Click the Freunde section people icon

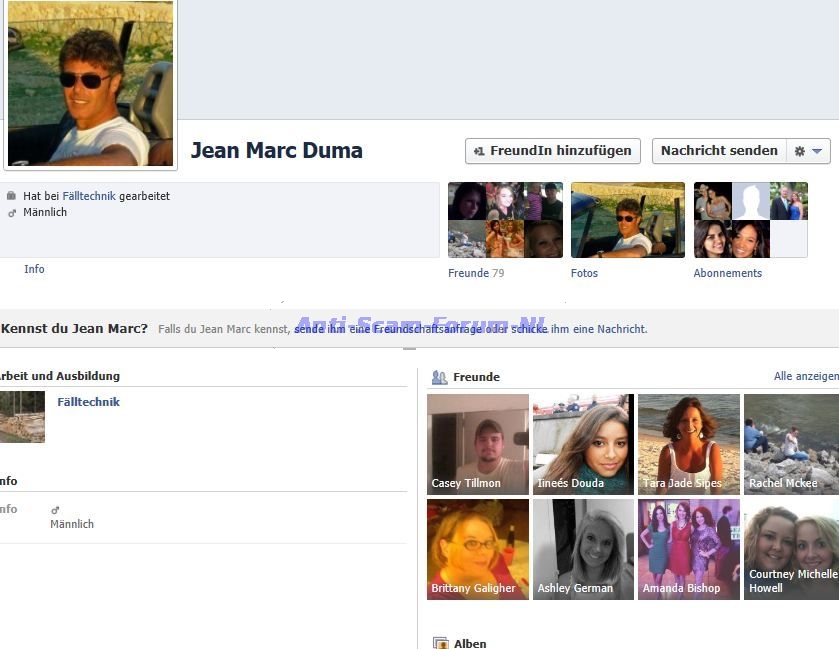pos(439,377)
